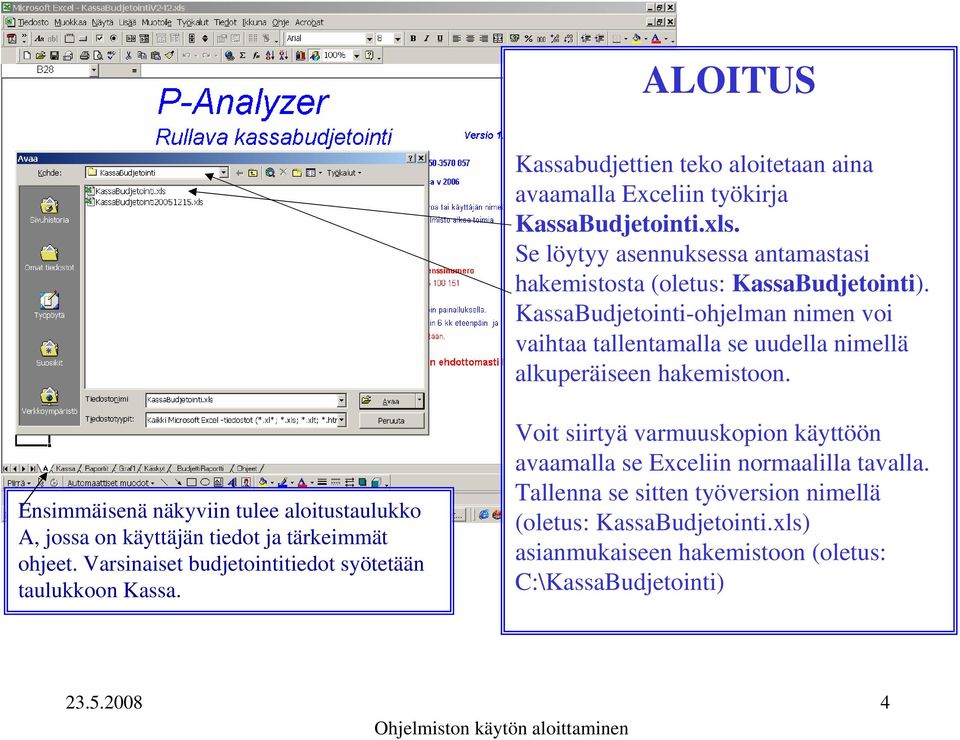Center-align text using toolbar icon
The image size is (960, 740).
coord(470,39)
